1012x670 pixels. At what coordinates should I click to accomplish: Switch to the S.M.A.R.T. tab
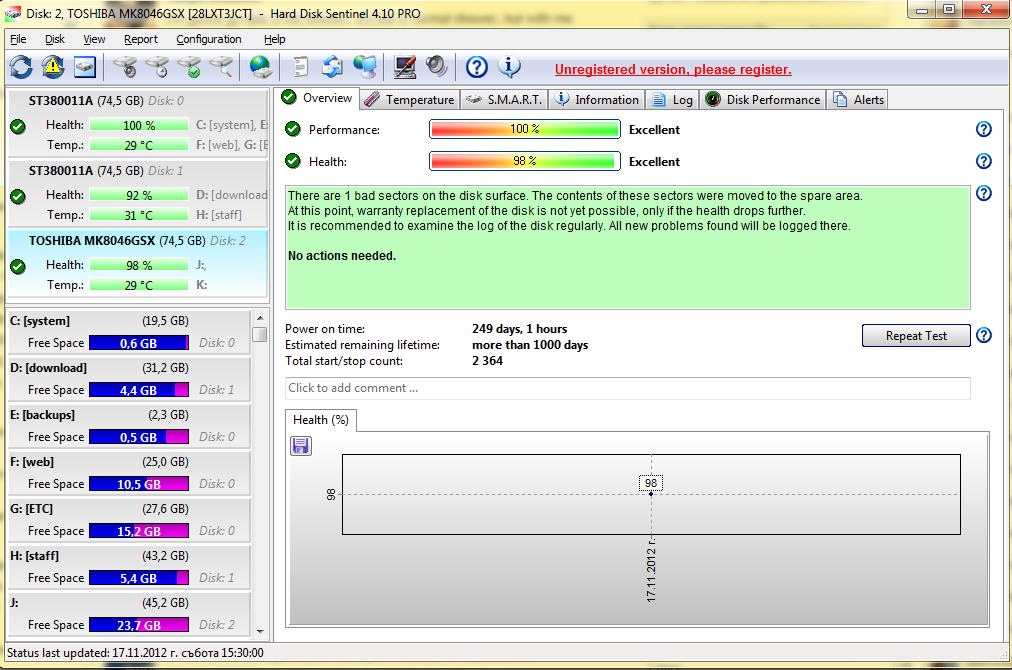[x=504, y=99]
